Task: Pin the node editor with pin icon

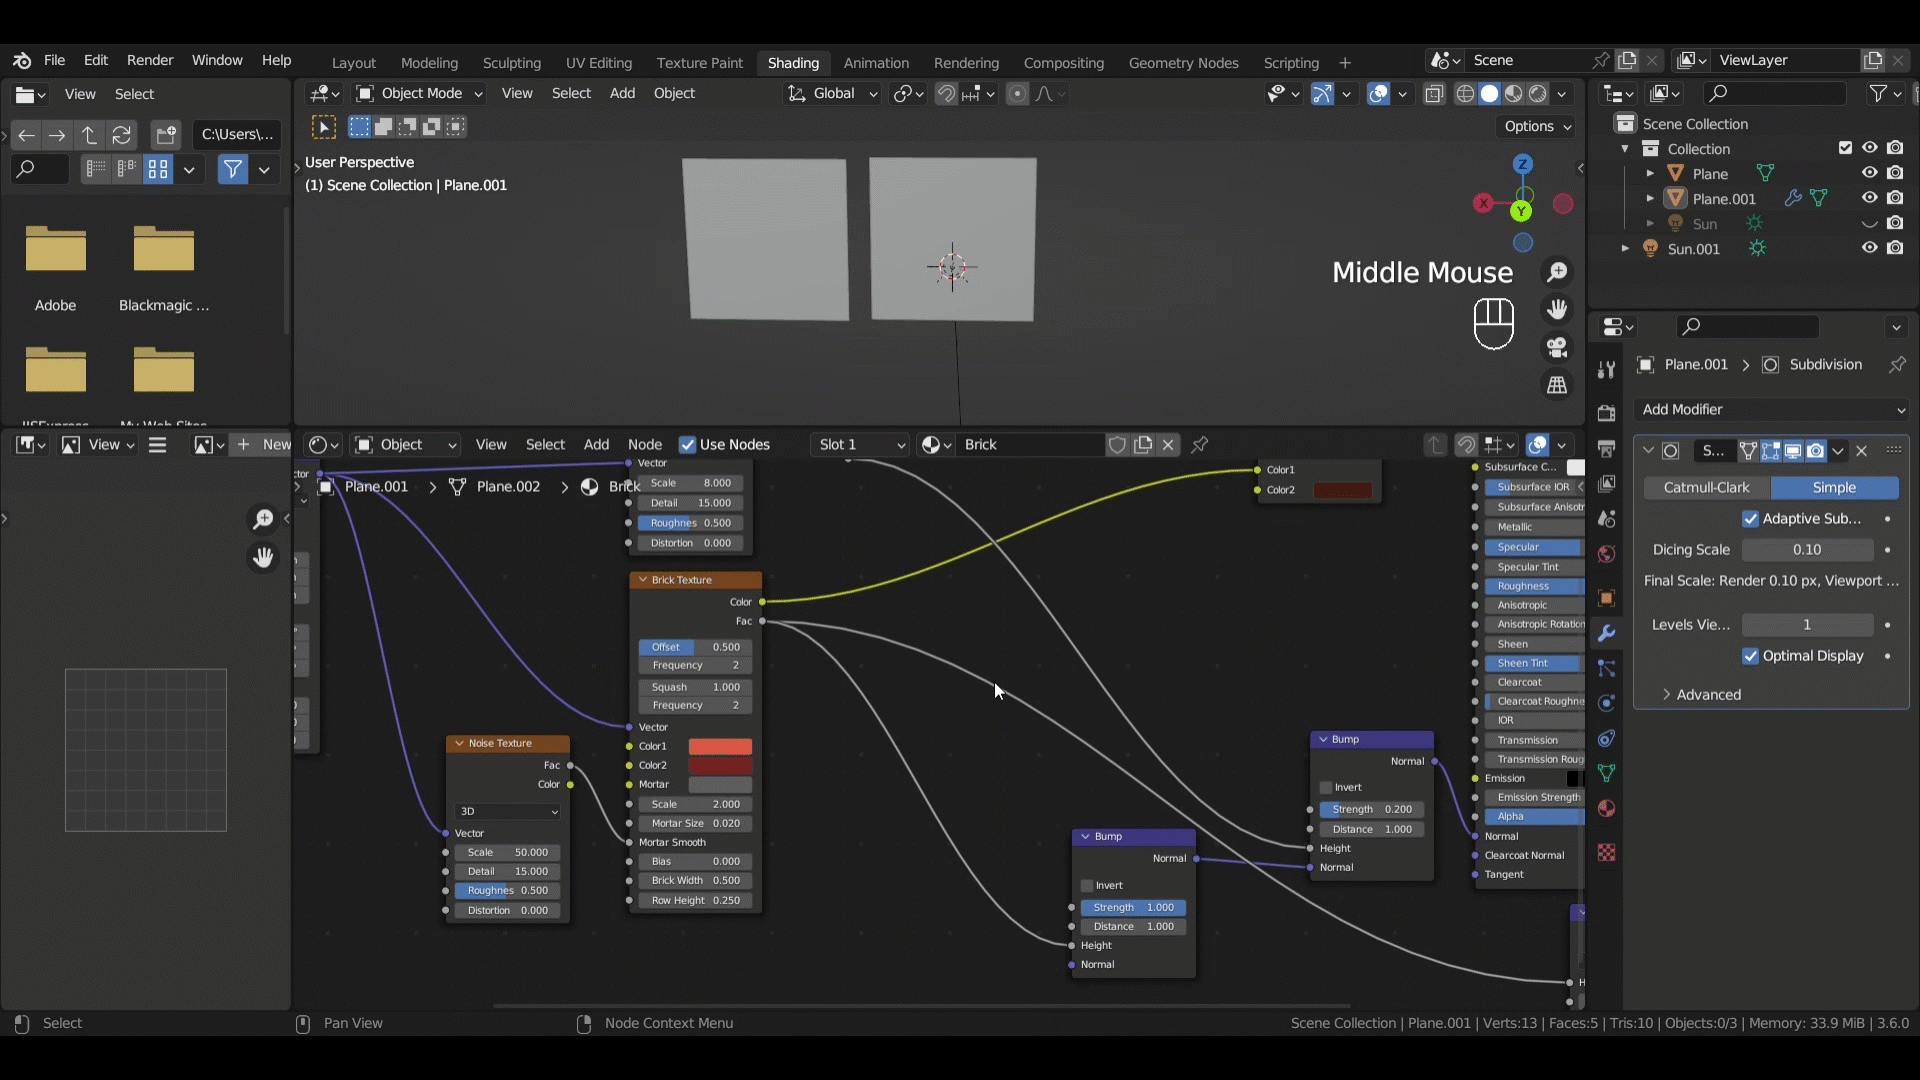Action: pos(1200,444)
